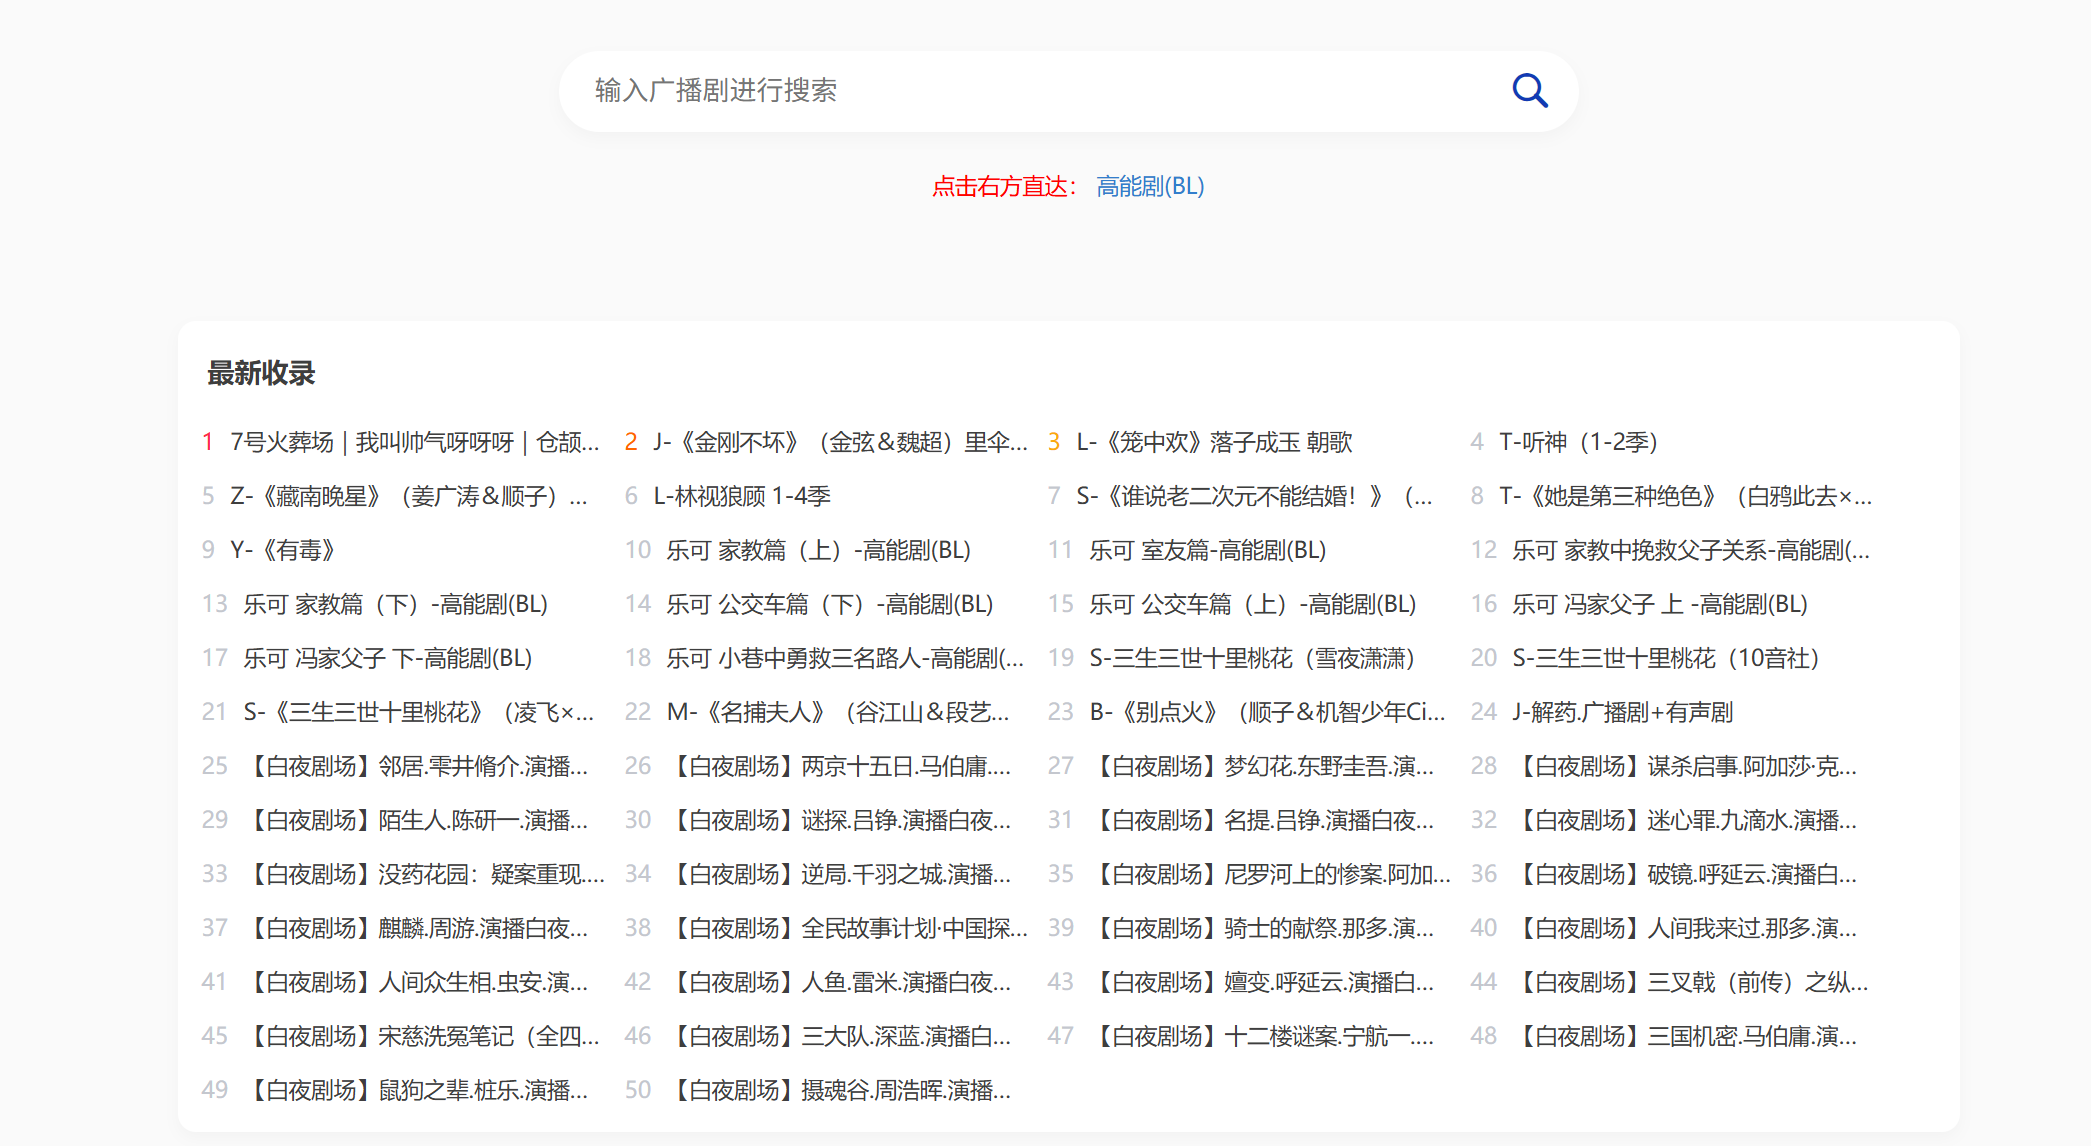The image size is (2091, 1146).
Task: Open 乐可 家教篇（下）entry
Action: click(x=395, y=604)
